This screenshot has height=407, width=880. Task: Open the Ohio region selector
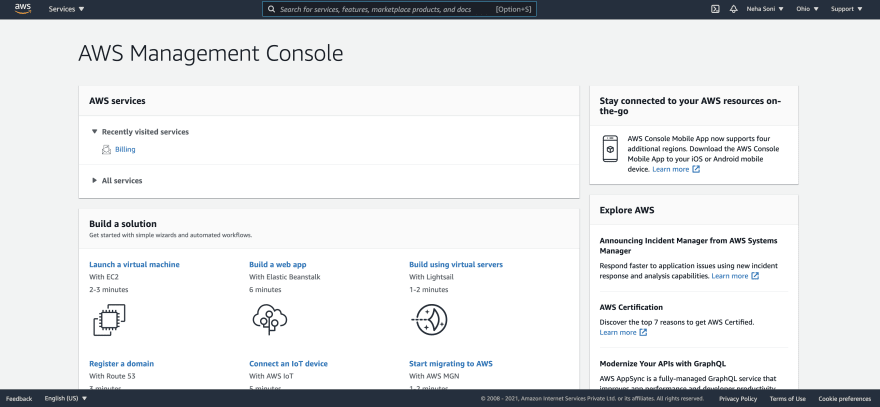807,9
